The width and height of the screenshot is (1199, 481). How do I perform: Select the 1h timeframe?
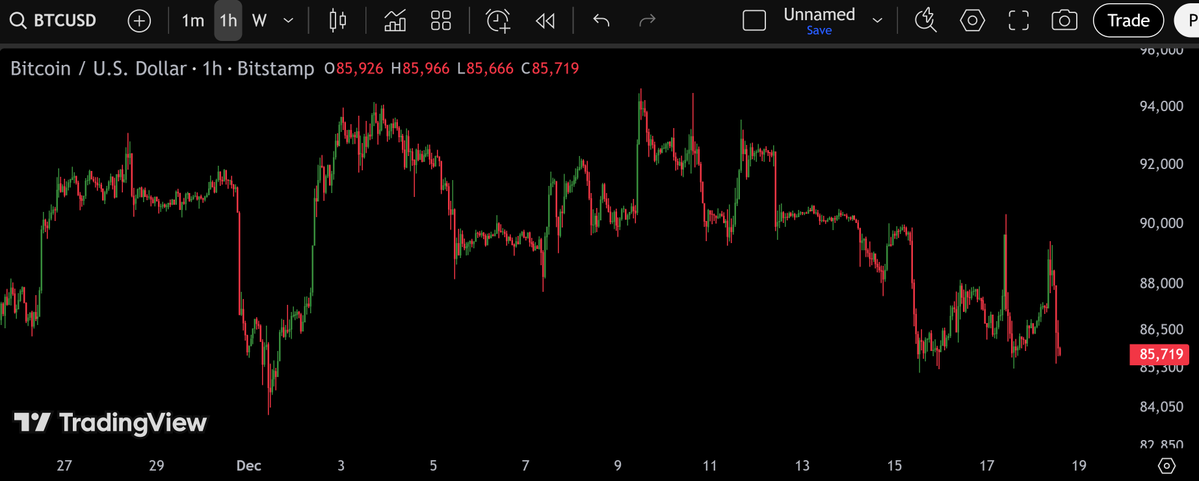(228, 21)
